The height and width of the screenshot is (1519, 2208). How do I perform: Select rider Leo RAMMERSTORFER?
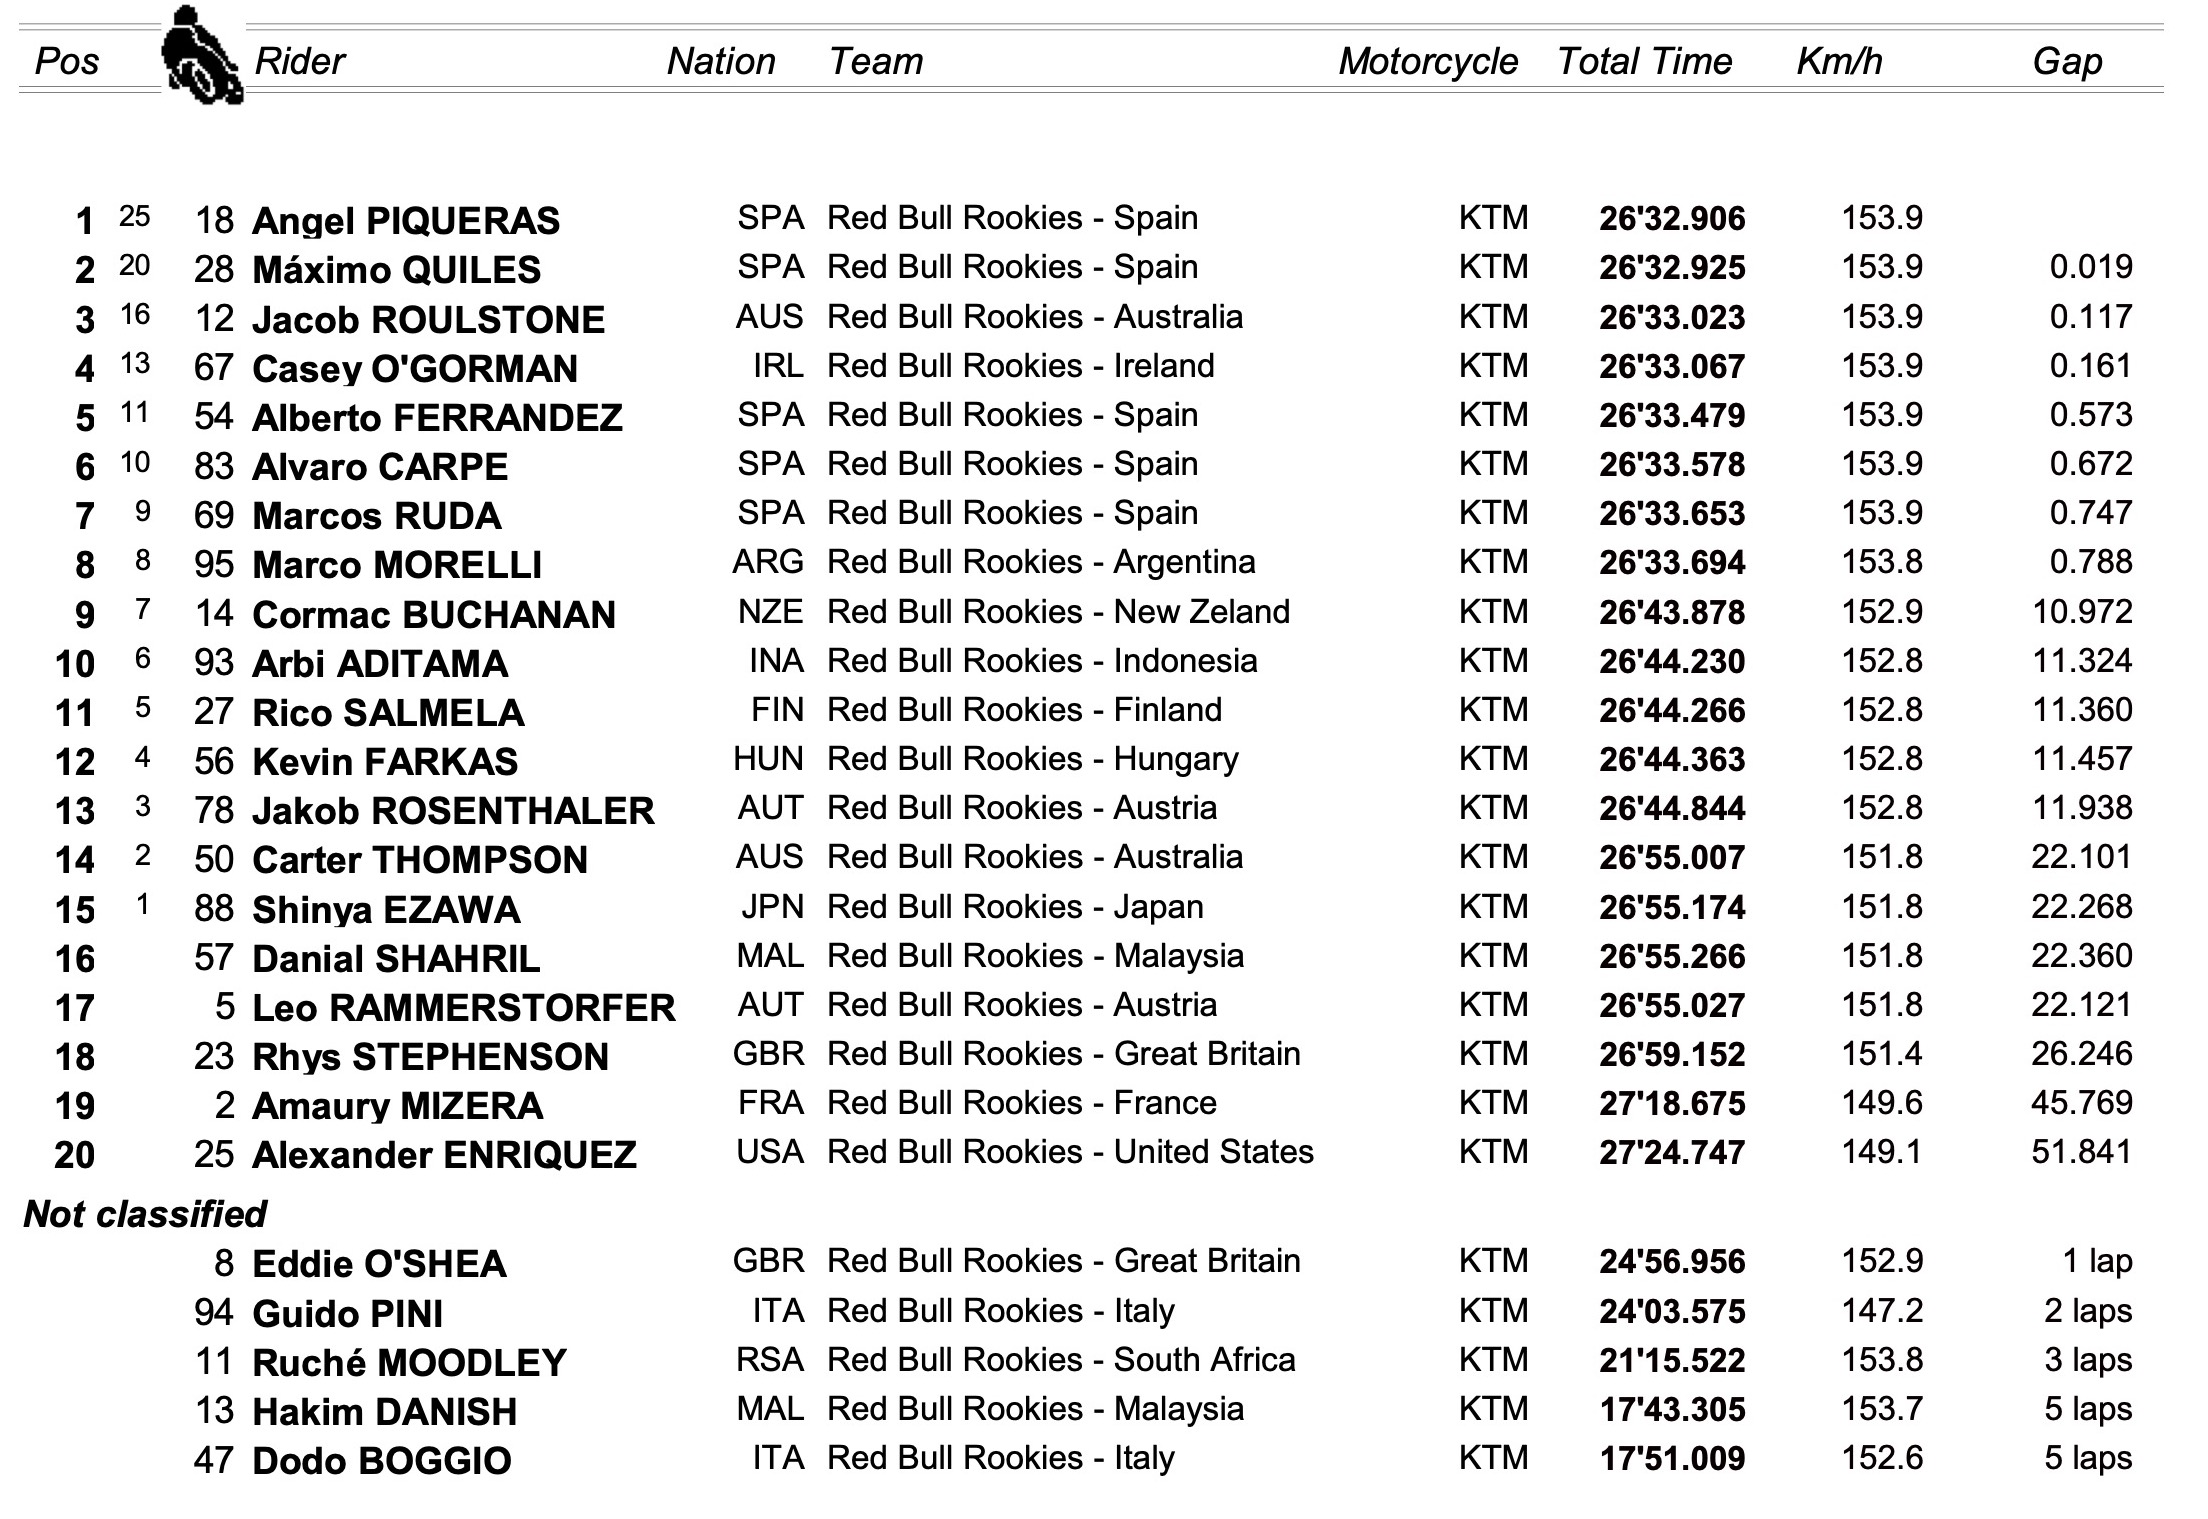tap(464, 1008)
